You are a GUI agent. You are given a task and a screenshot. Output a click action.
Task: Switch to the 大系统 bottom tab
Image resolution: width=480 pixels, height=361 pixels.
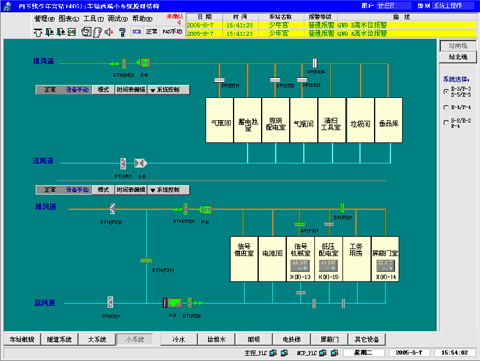(97, 339)
